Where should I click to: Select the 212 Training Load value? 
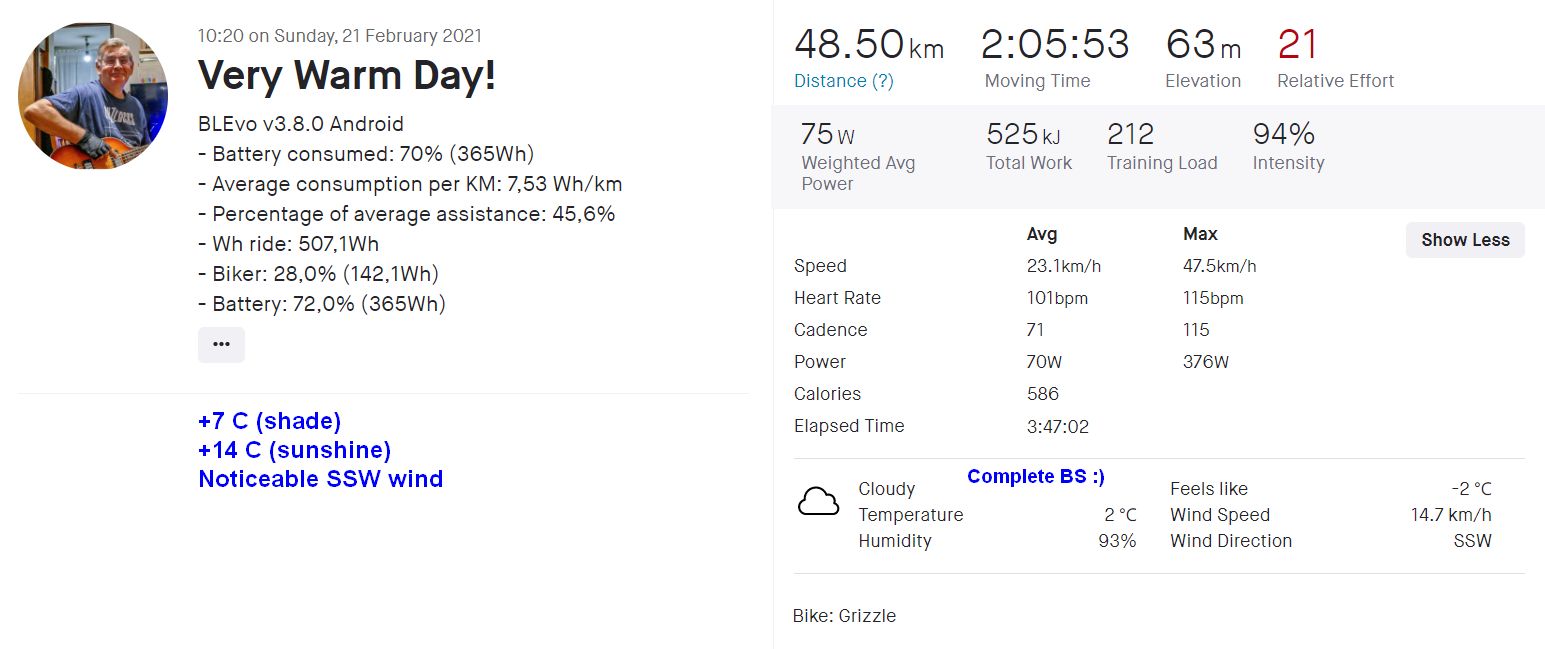click(x=1130, y=134)
